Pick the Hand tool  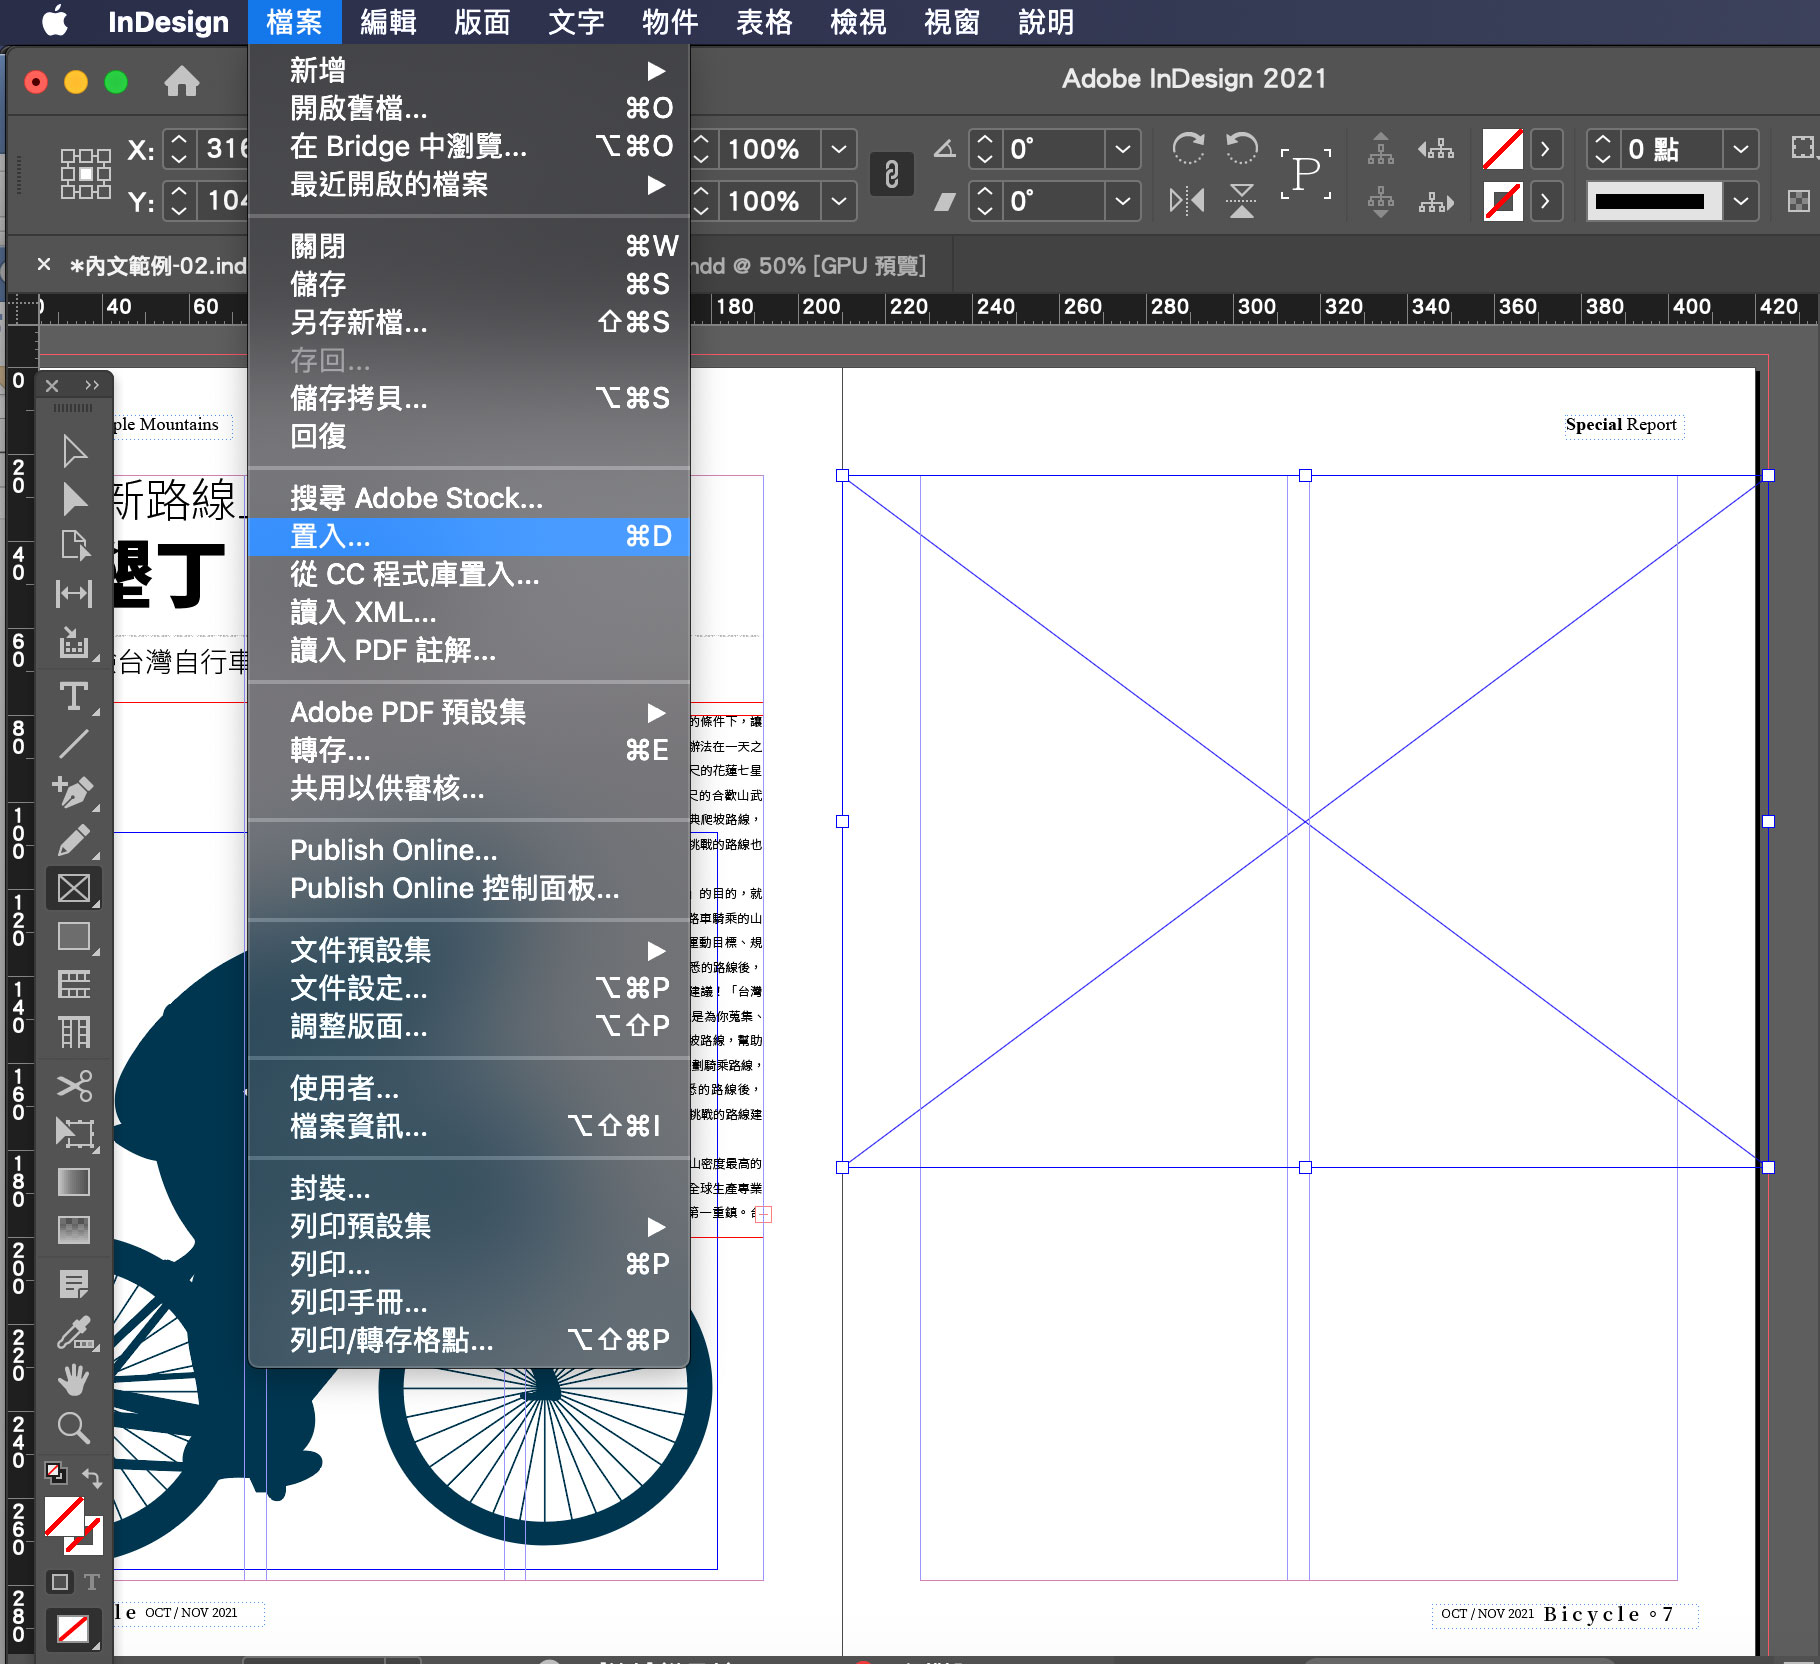pos(73,1380)
